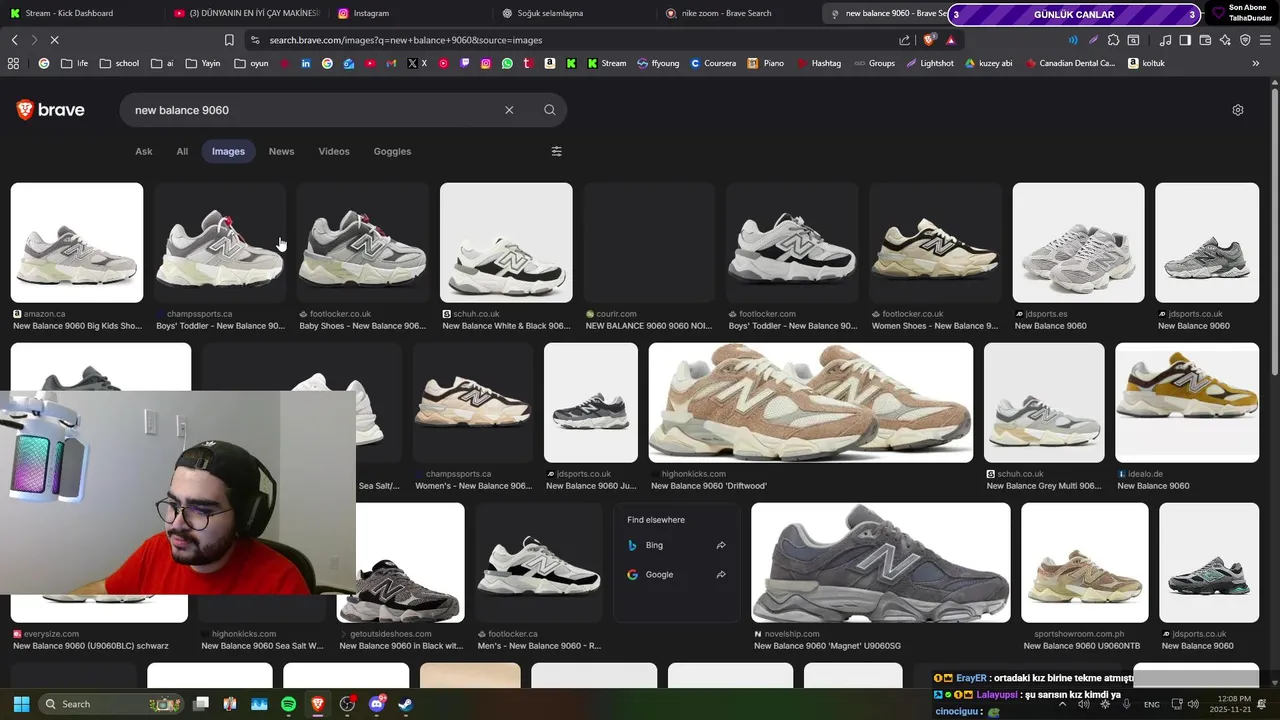
Task: Open the X bookmark
Action: point(417,63)
